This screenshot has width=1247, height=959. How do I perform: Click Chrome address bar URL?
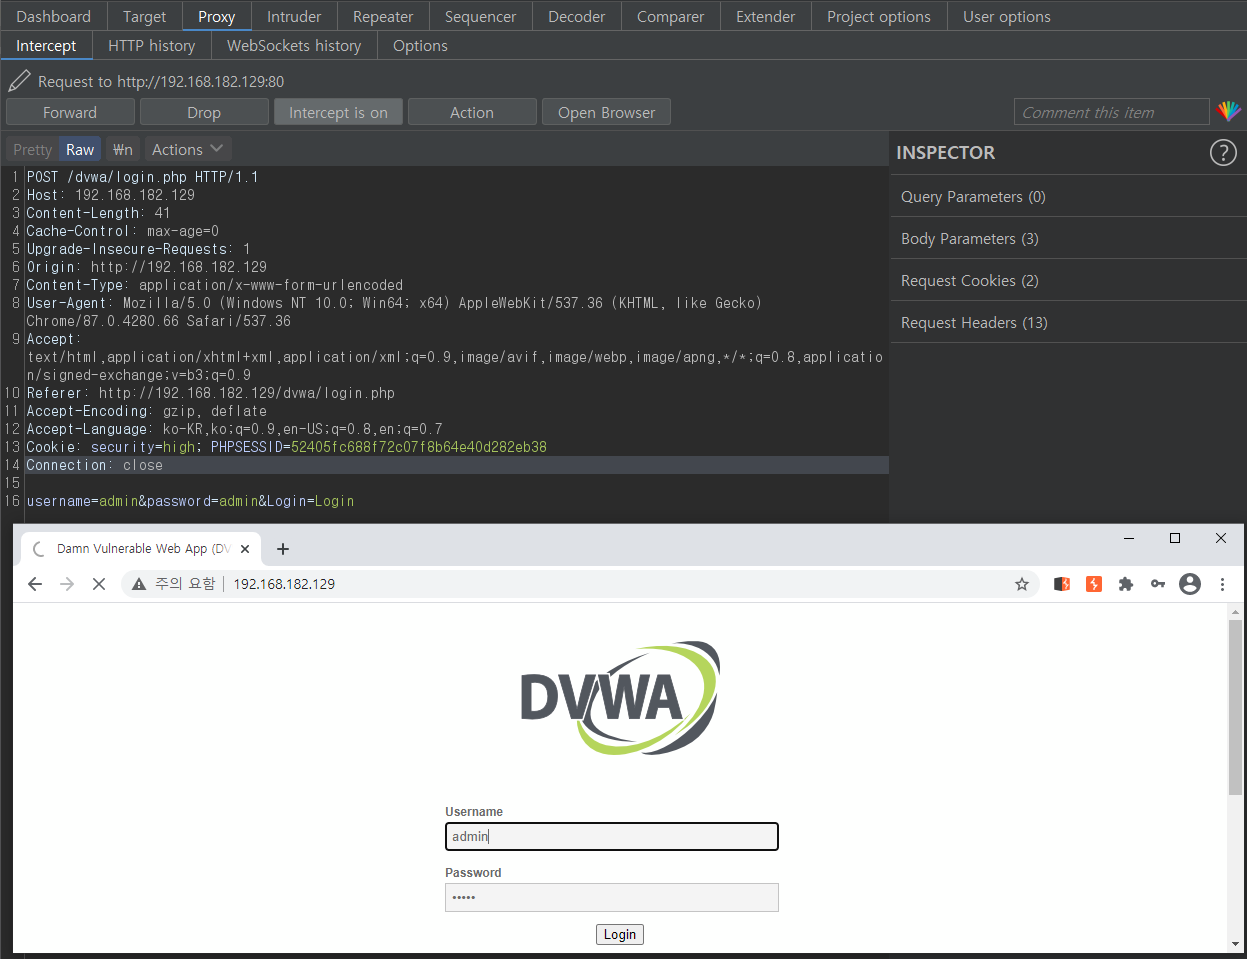[x=284, y=584]
